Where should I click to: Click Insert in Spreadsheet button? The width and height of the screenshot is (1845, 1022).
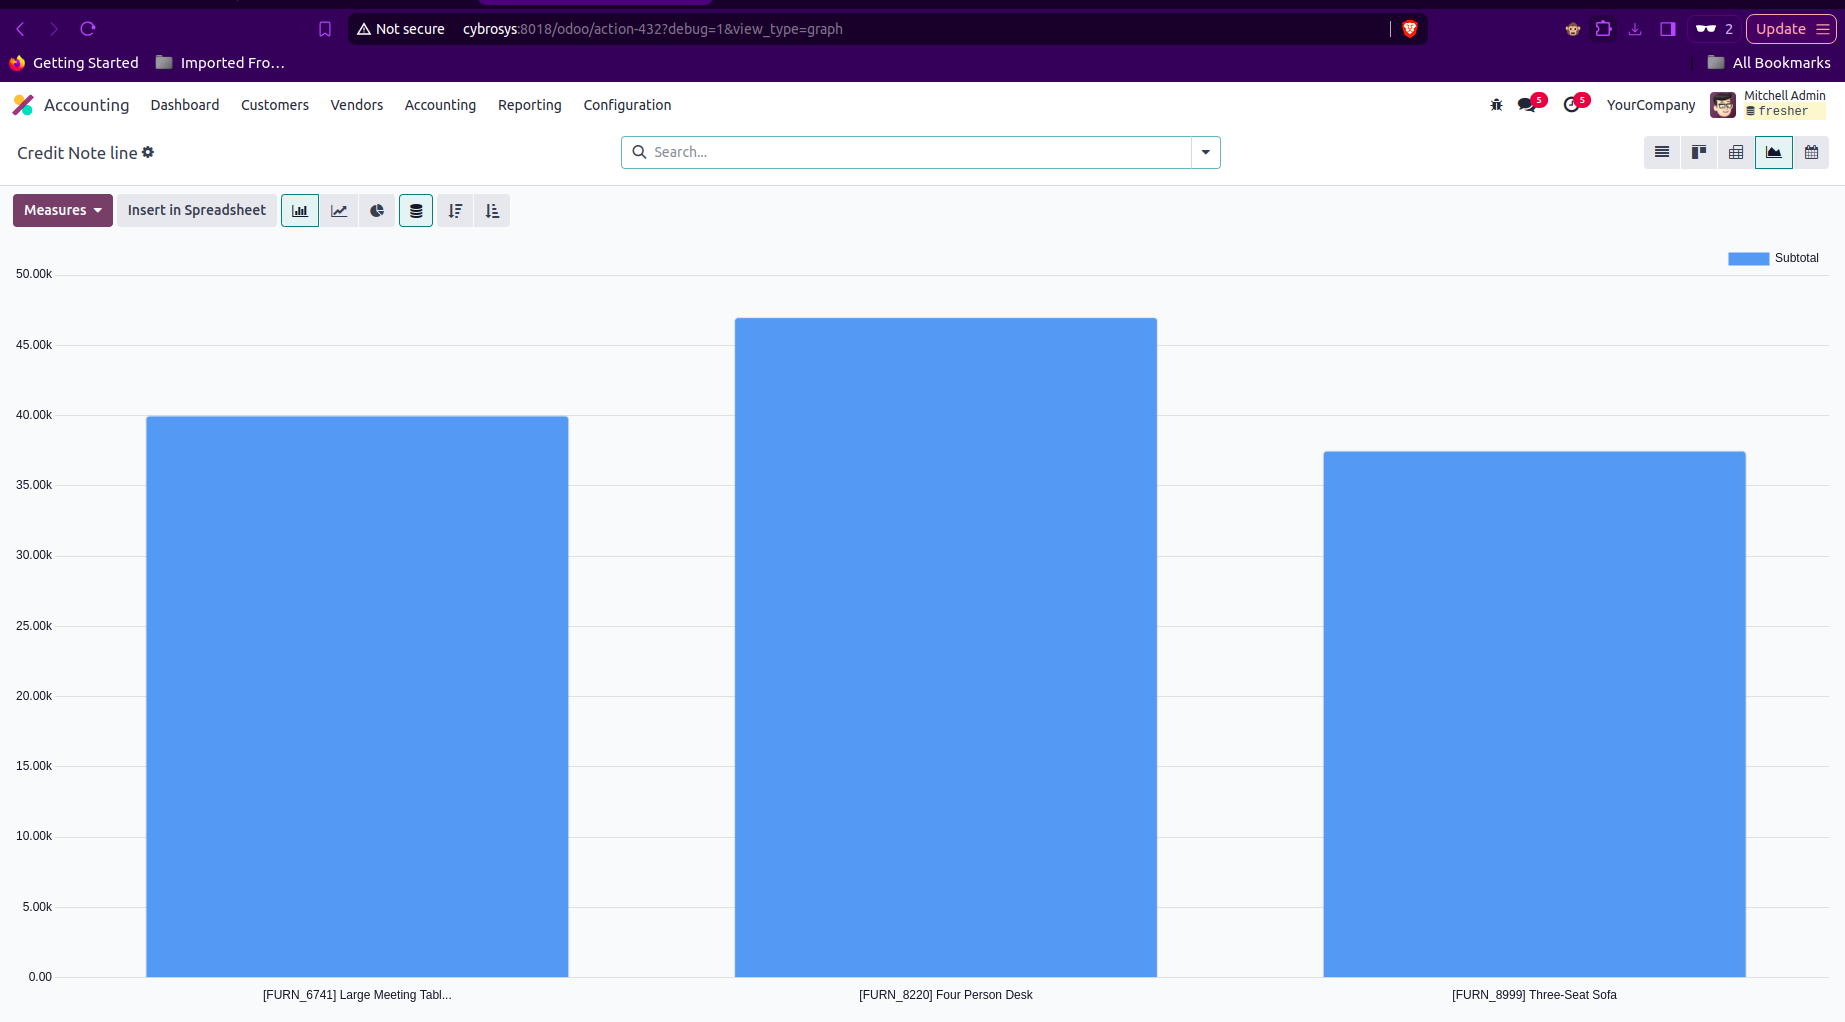coord(197,211)
